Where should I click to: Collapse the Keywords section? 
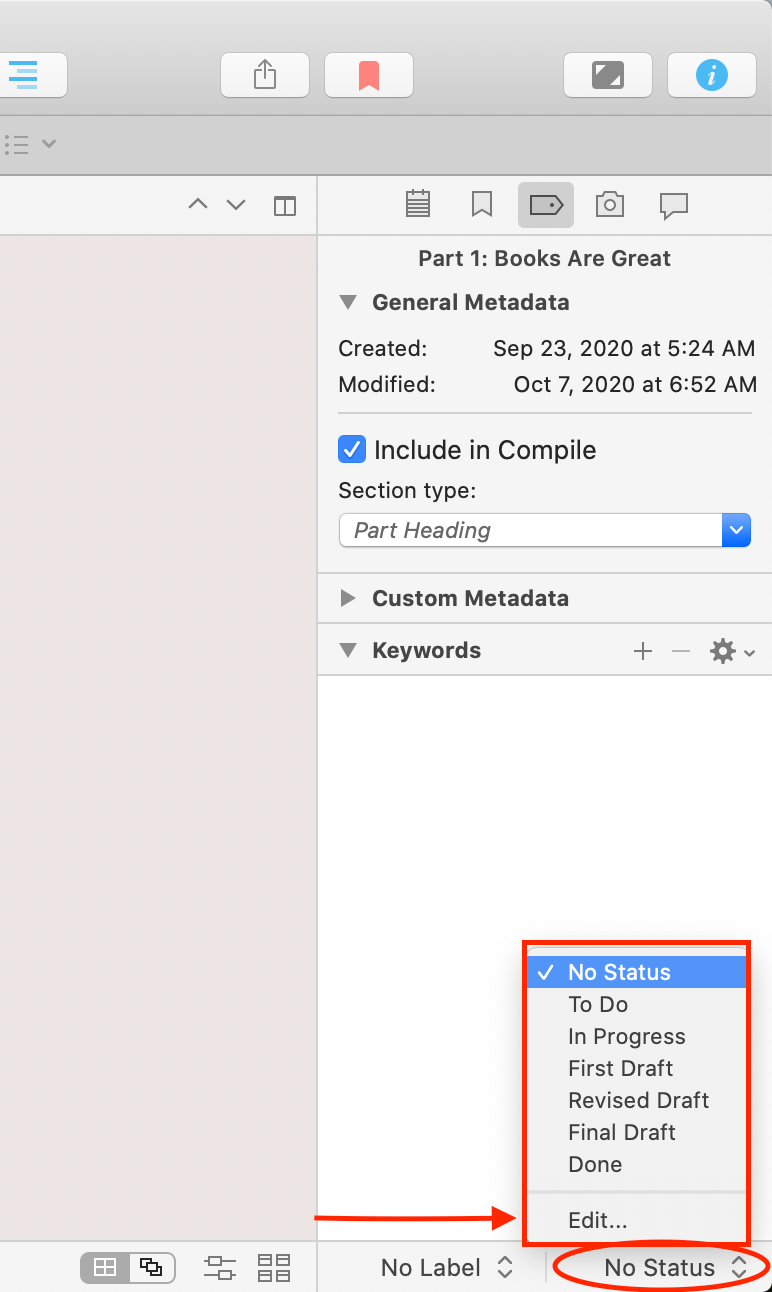tap(348, 650)
